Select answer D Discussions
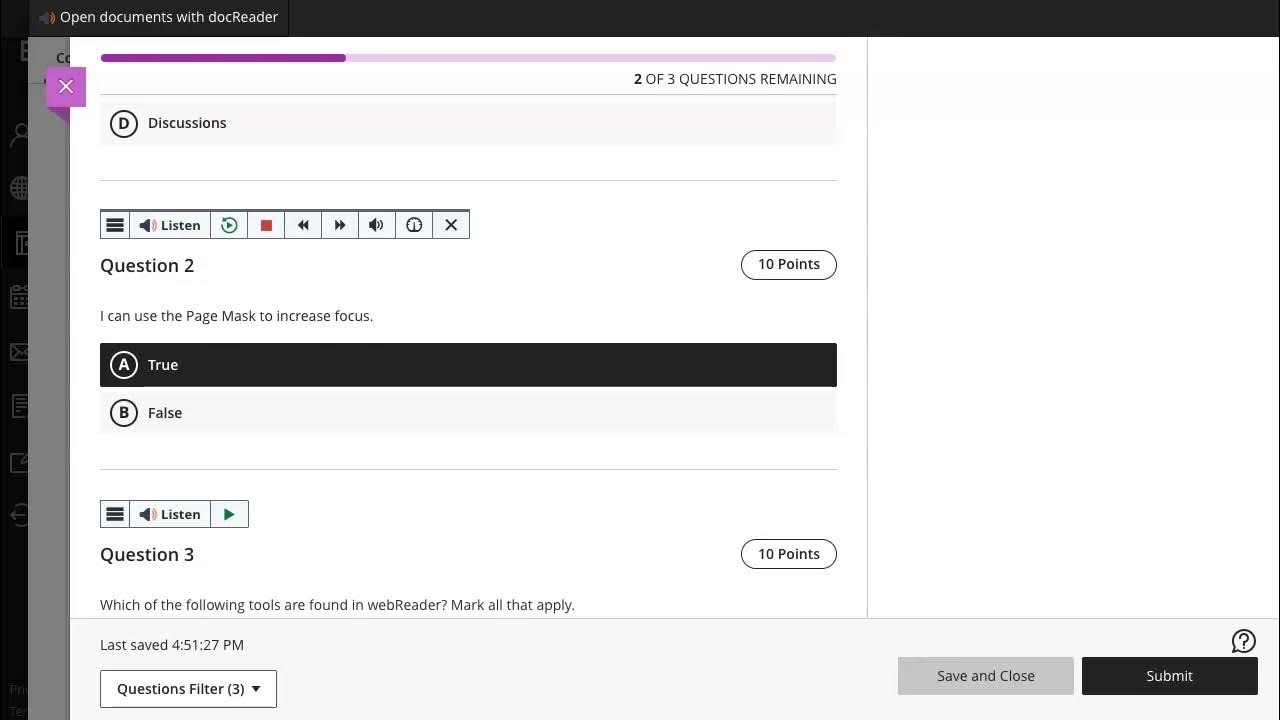1280x720 pixels. point(468,123)
